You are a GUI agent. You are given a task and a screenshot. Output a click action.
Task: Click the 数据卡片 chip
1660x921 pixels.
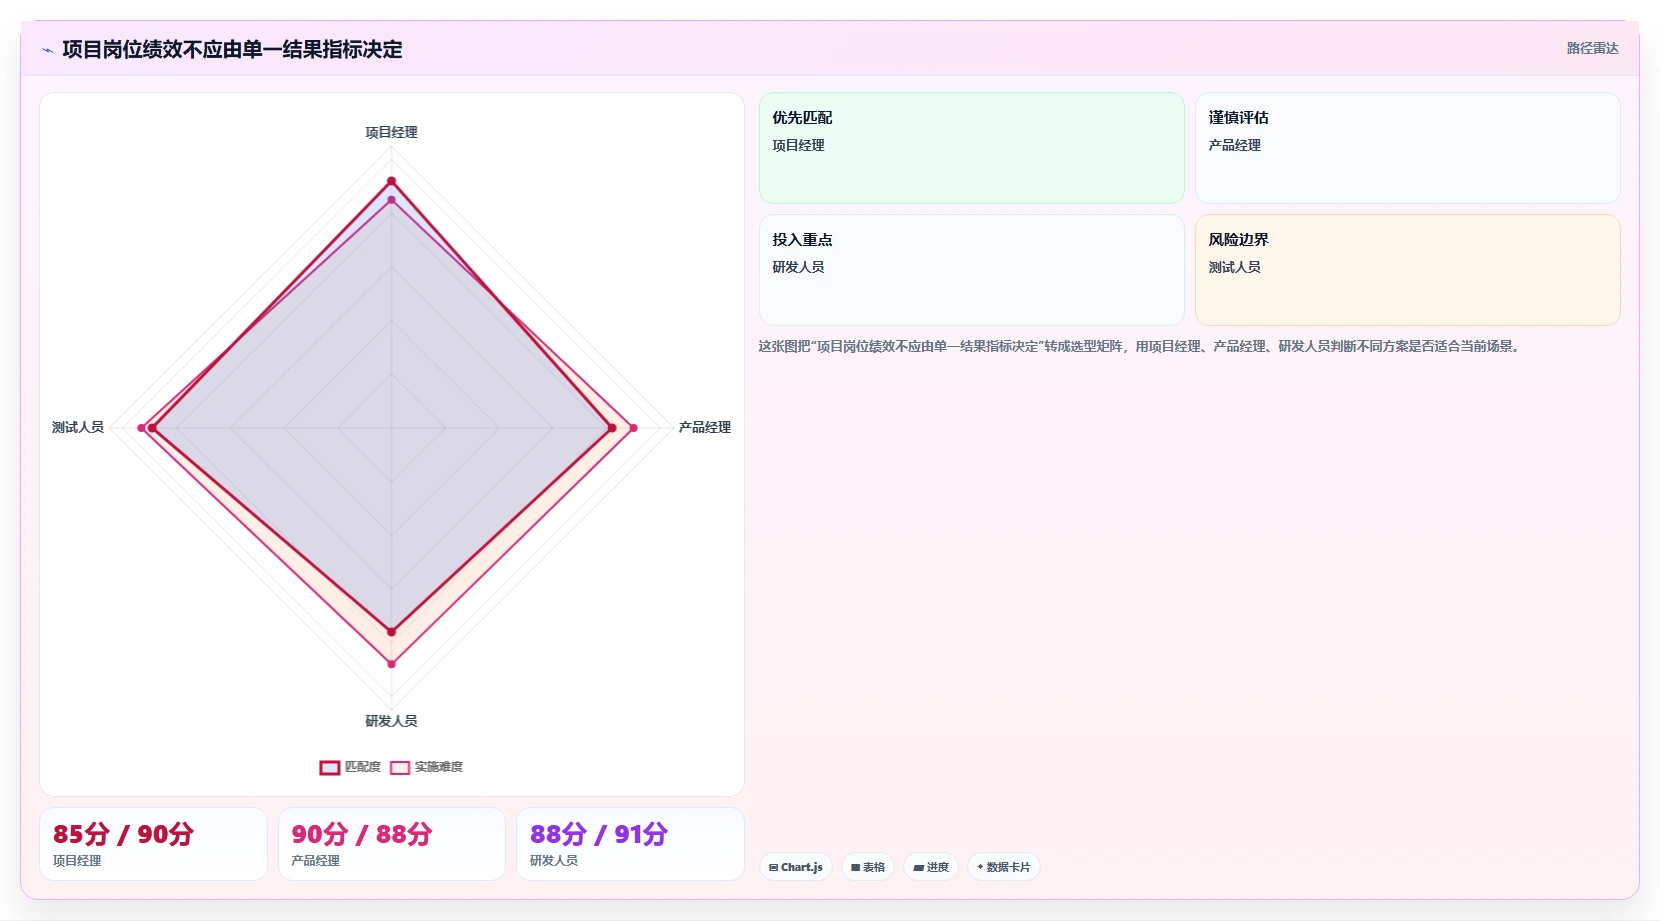(x=1003, y=867)
